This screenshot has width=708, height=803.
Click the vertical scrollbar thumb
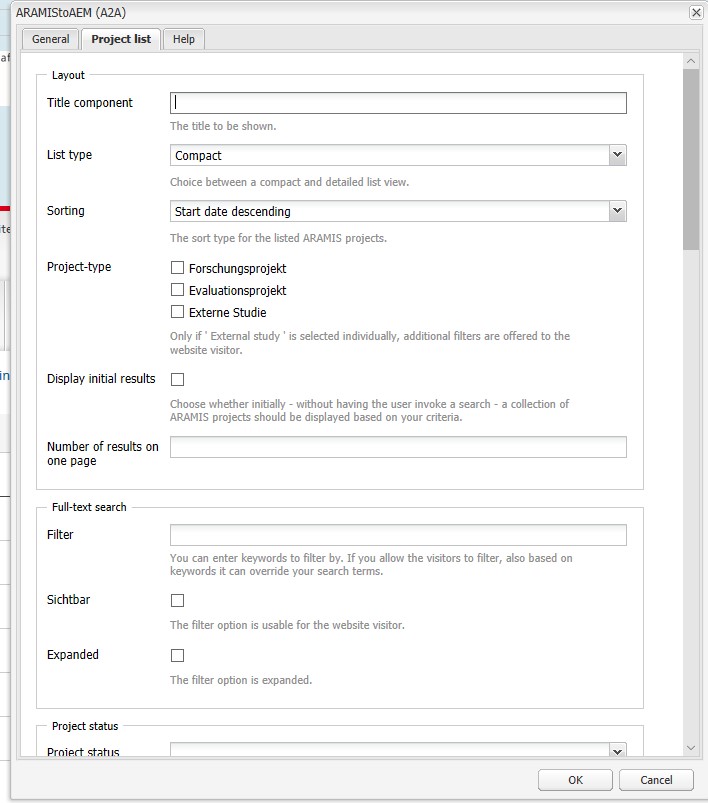[x=690, y=160]
